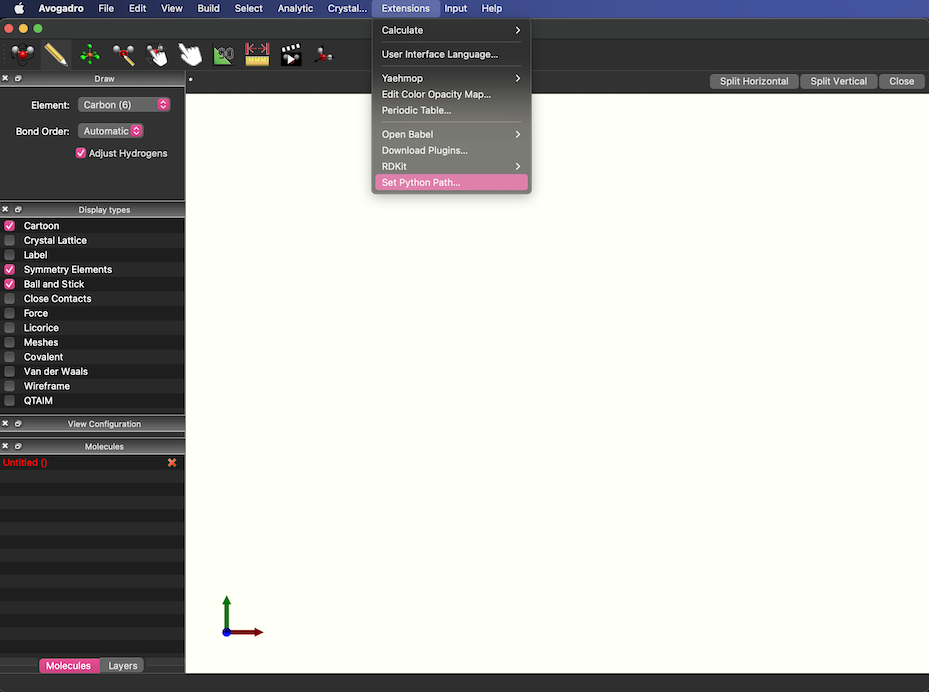929x692 pixels.
Task: Open the Bond Order Automatic dropdown
Action: (111, 131)
